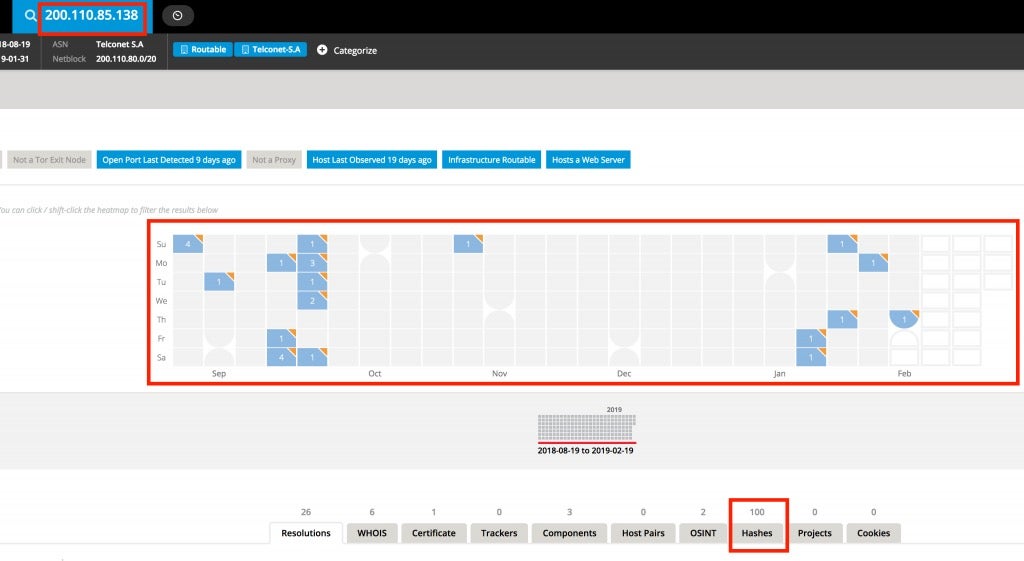Switch to the Hashes tab
This screenshot has width=1024, height=561.
[757, 533]
